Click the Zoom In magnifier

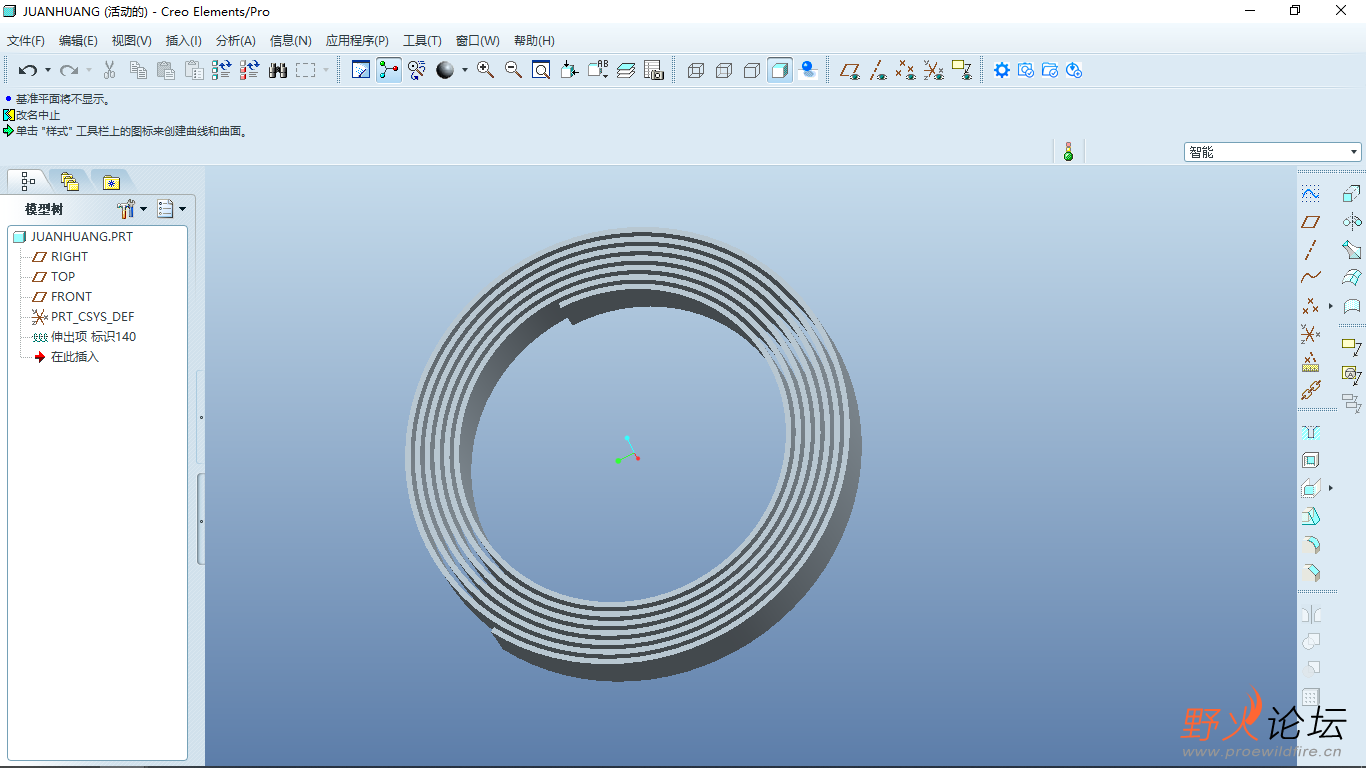point(486,70)
